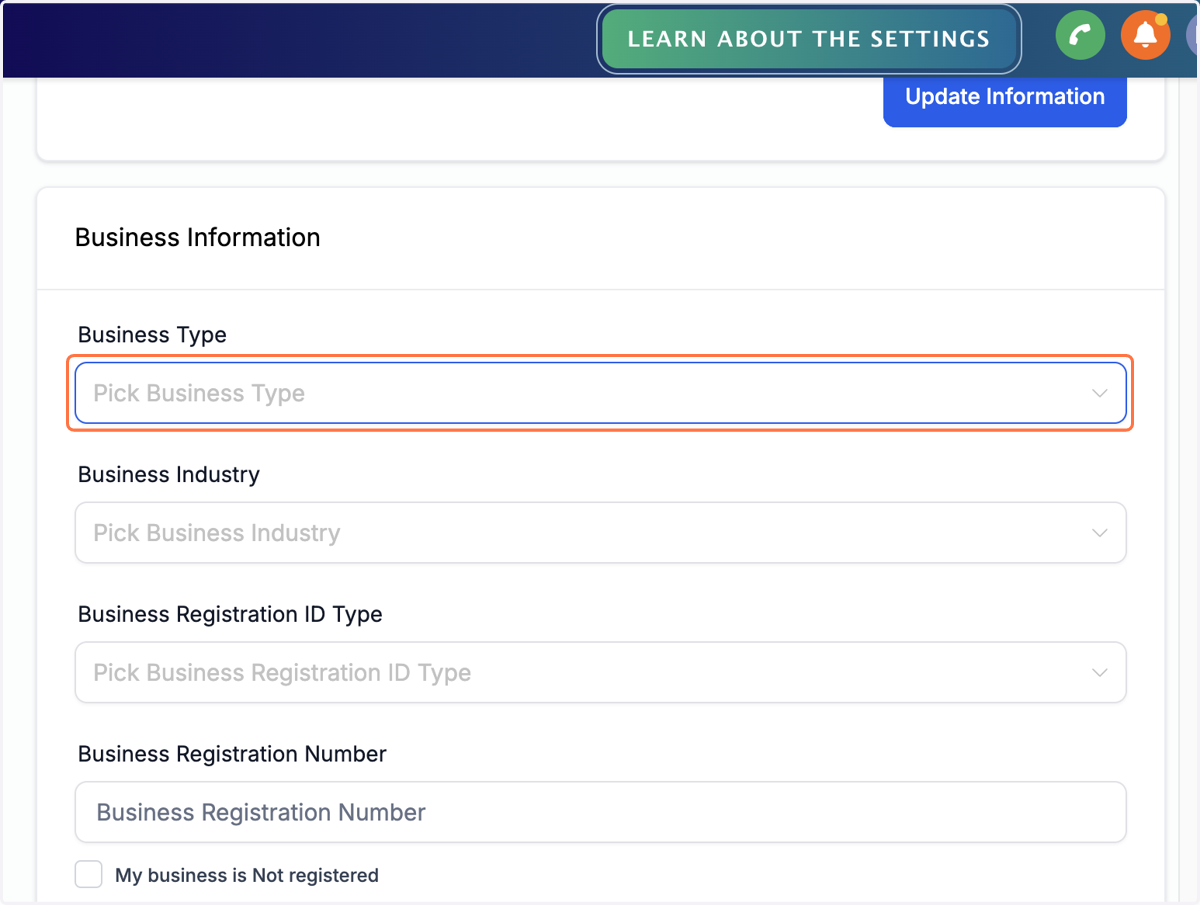Click the Business Registration Number label
Image resolution: width=1200 pixels, height=905 pixels.
point(232,754)
